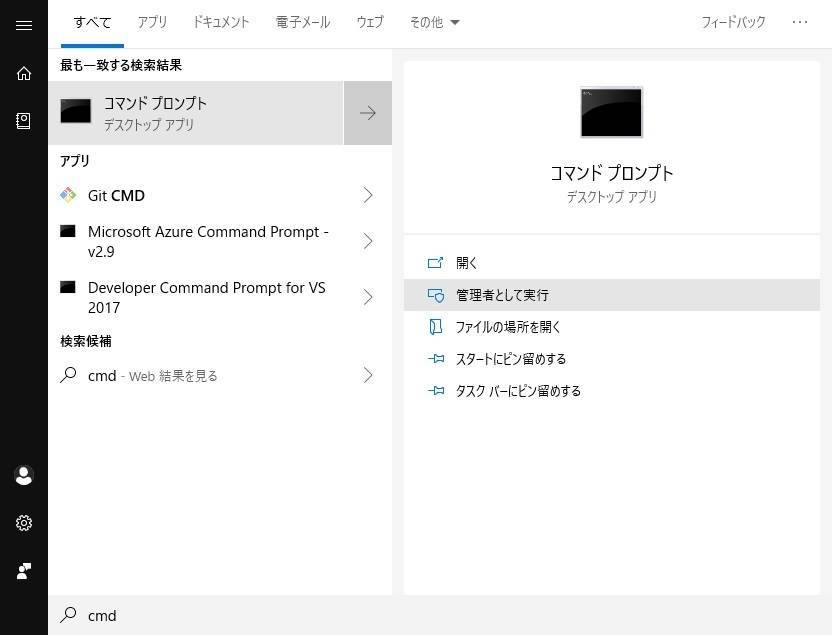Screen dimensions: 832x635
Task: Click the search magnifier in the search box
Action: [68, 615]
